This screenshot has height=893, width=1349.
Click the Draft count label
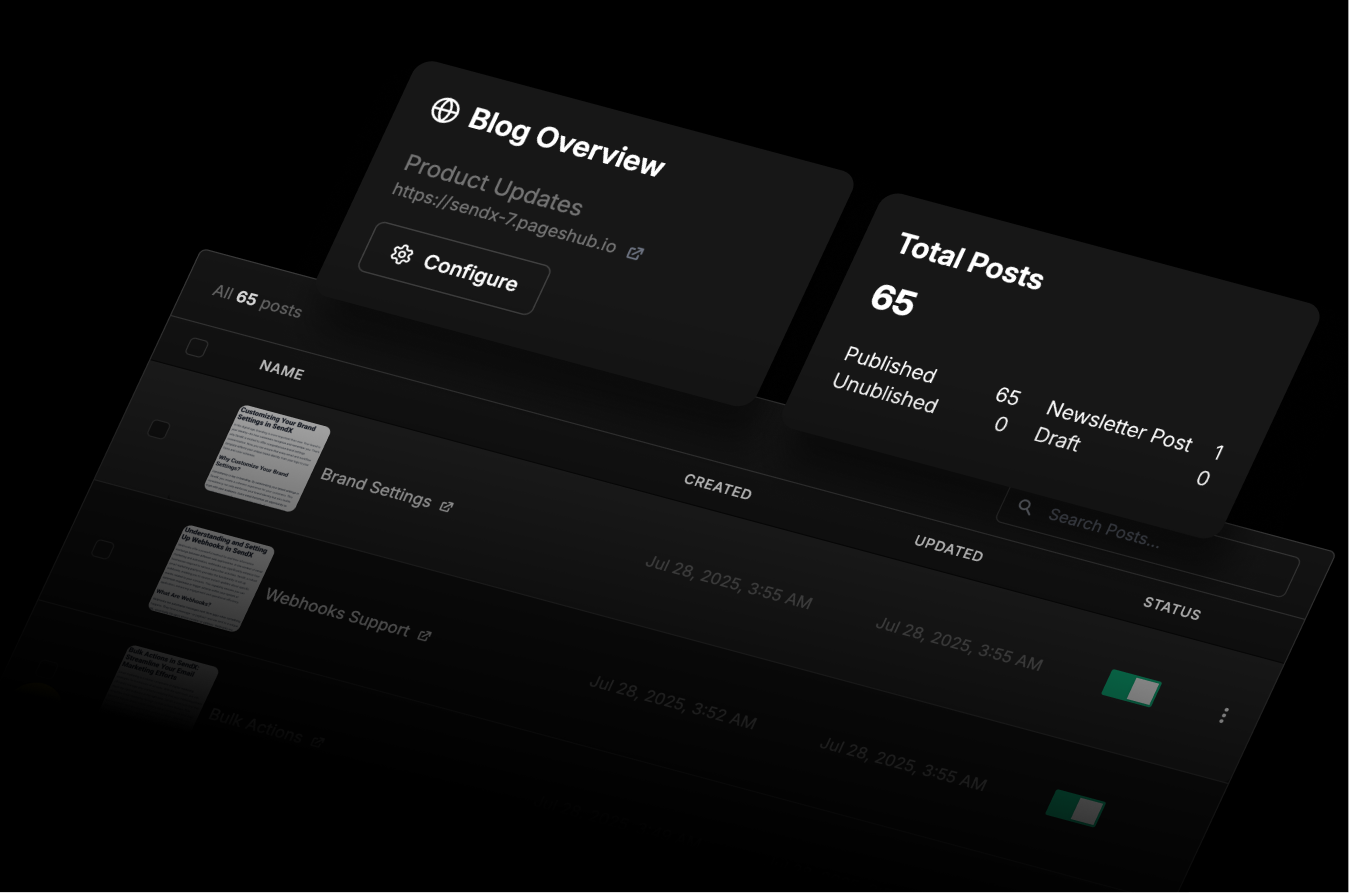tap(1057, 438)
